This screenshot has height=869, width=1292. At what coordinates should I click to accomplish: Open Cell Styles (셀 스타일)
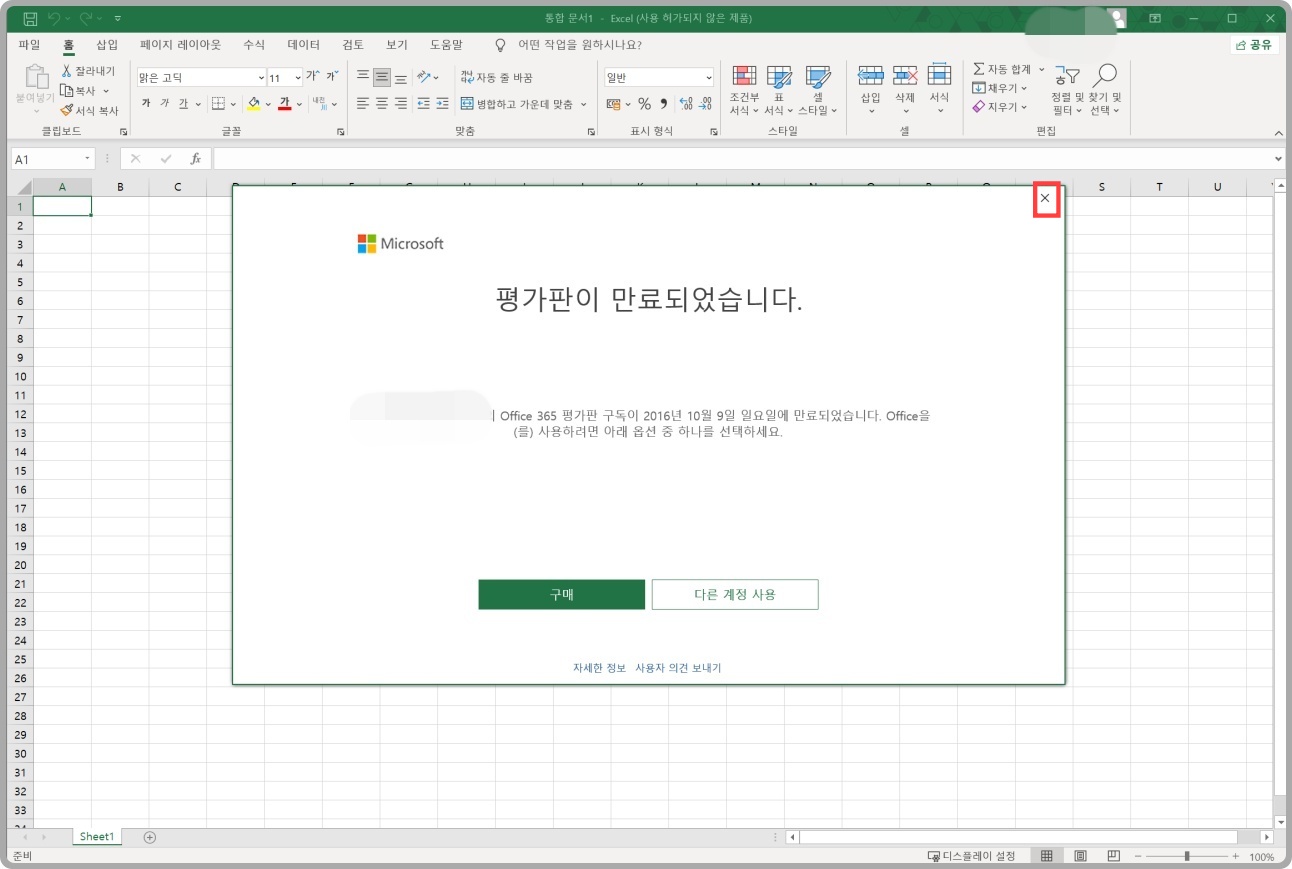818,91
